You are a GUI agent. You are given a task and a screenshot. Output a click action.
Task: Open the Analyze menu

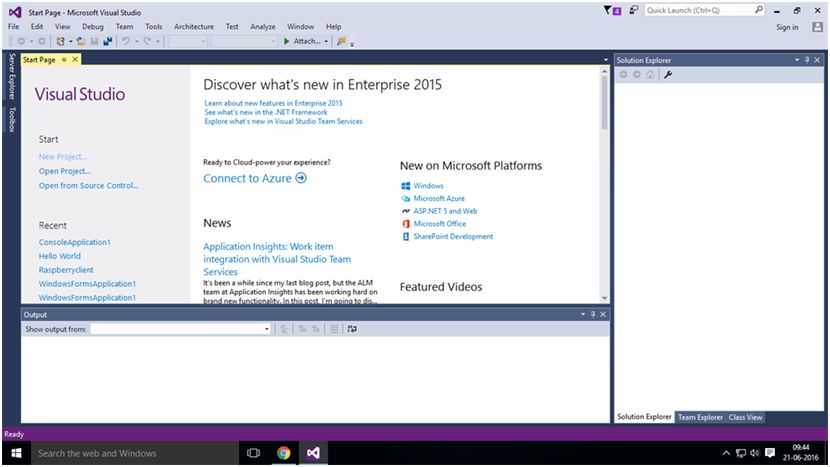pos(263,26)
